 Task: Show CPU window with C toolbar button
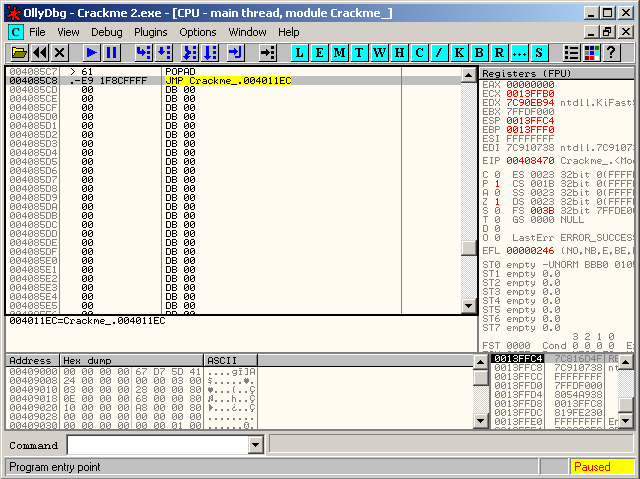pos(419,53)
